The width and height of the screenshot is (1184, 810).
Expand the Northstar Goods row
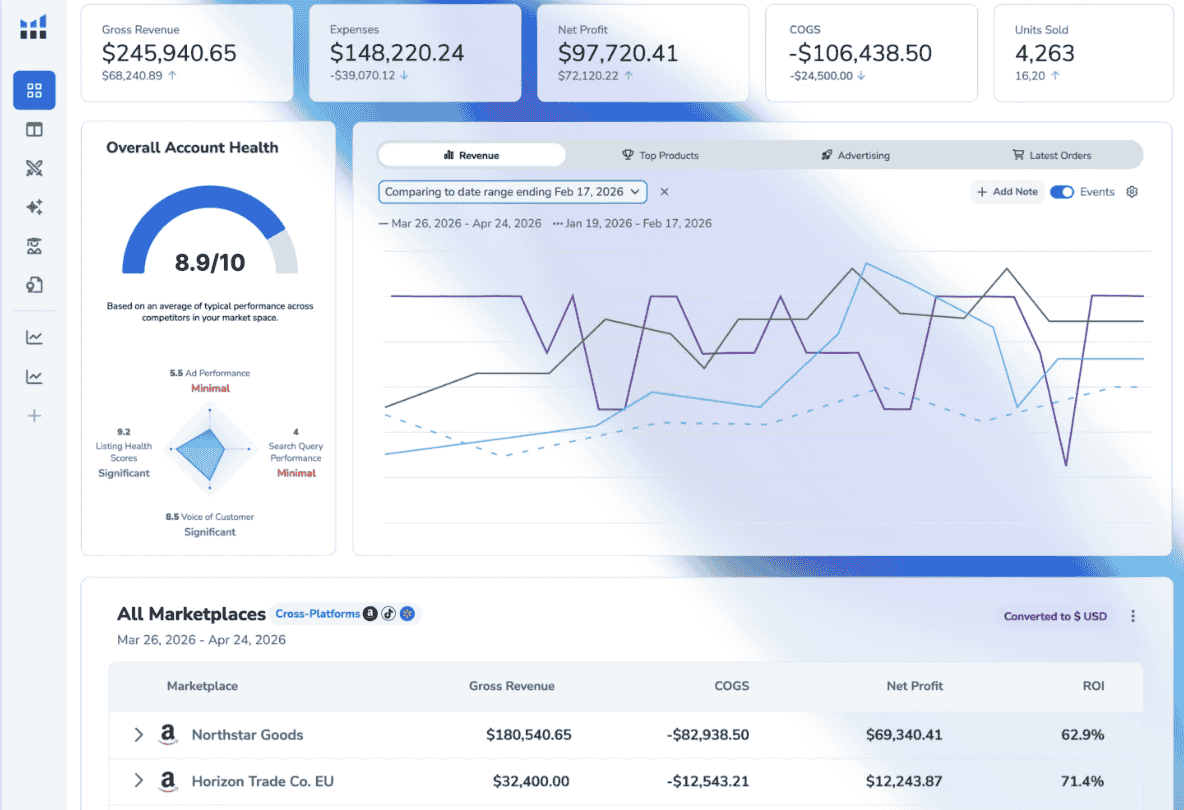[138, 735]
